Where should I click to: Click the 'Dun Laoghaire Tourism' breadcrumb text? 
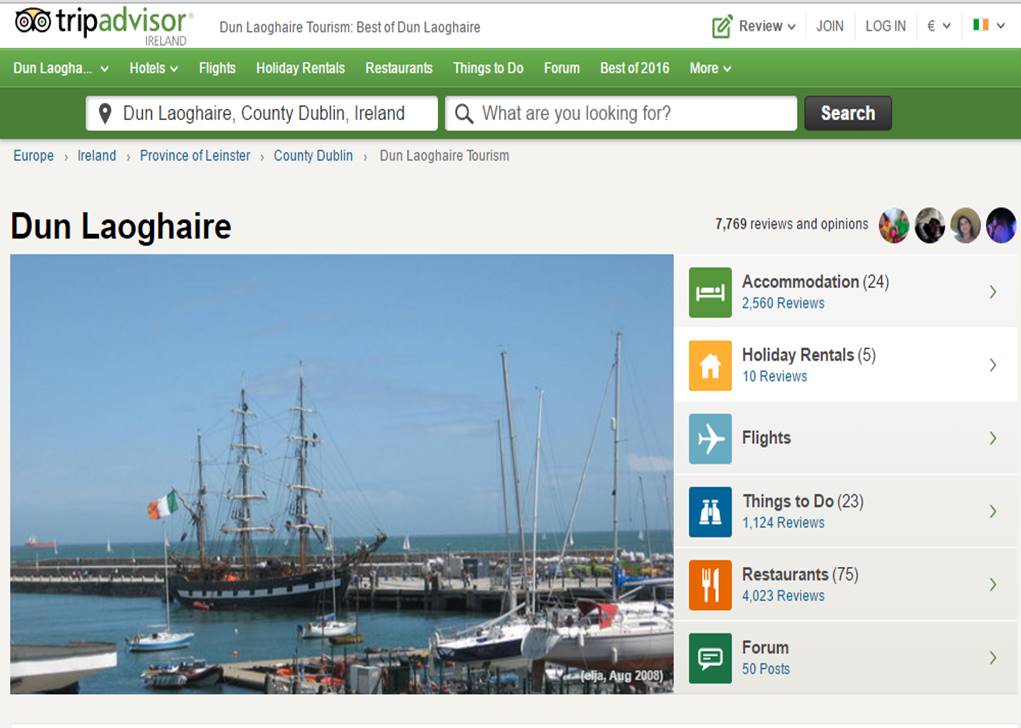click(444, 156)
